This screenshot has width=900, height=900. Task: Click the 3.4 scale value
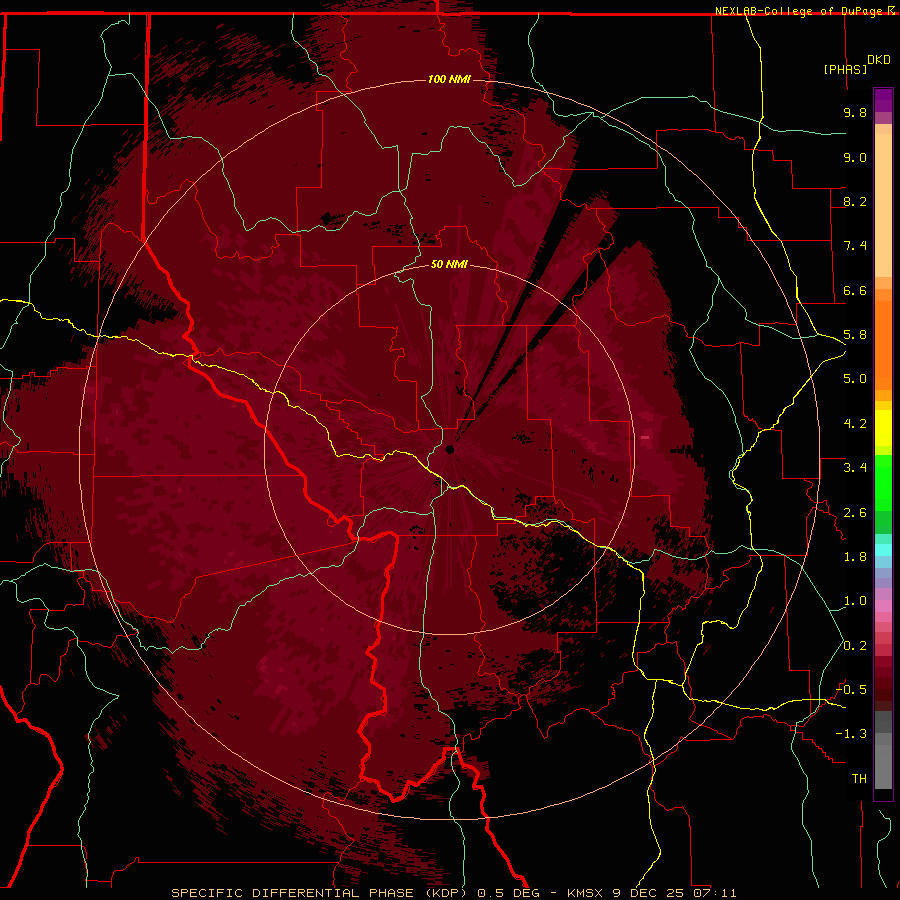855,468
